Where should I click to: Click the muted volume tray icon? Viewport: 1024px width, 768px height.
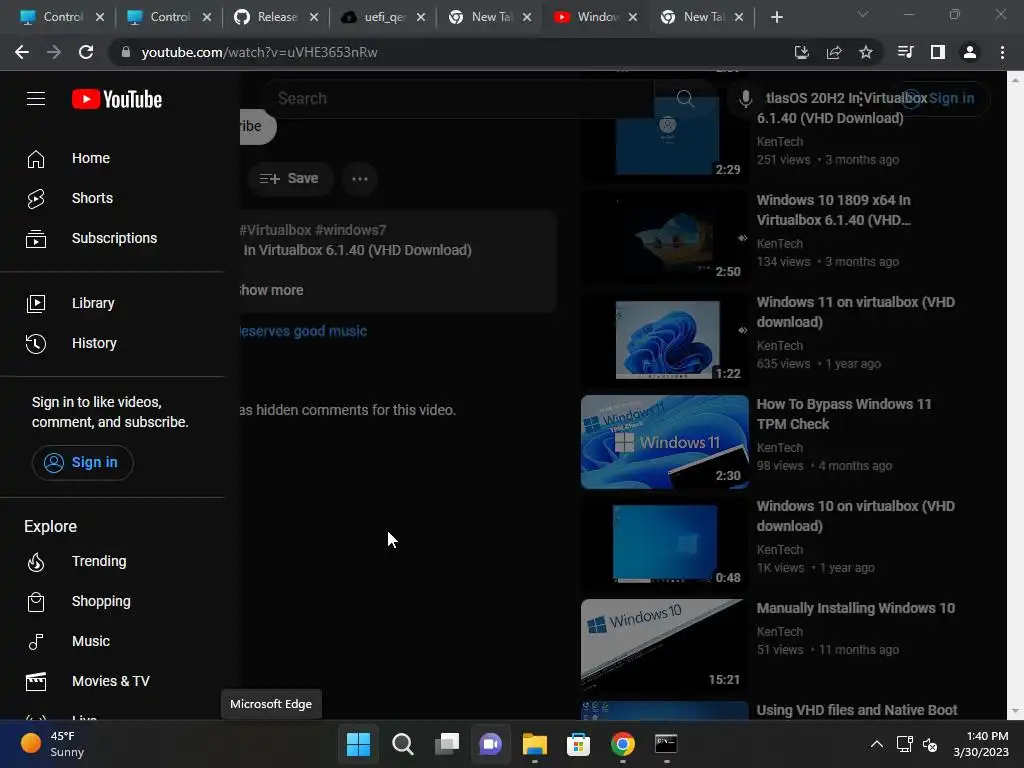930,744
